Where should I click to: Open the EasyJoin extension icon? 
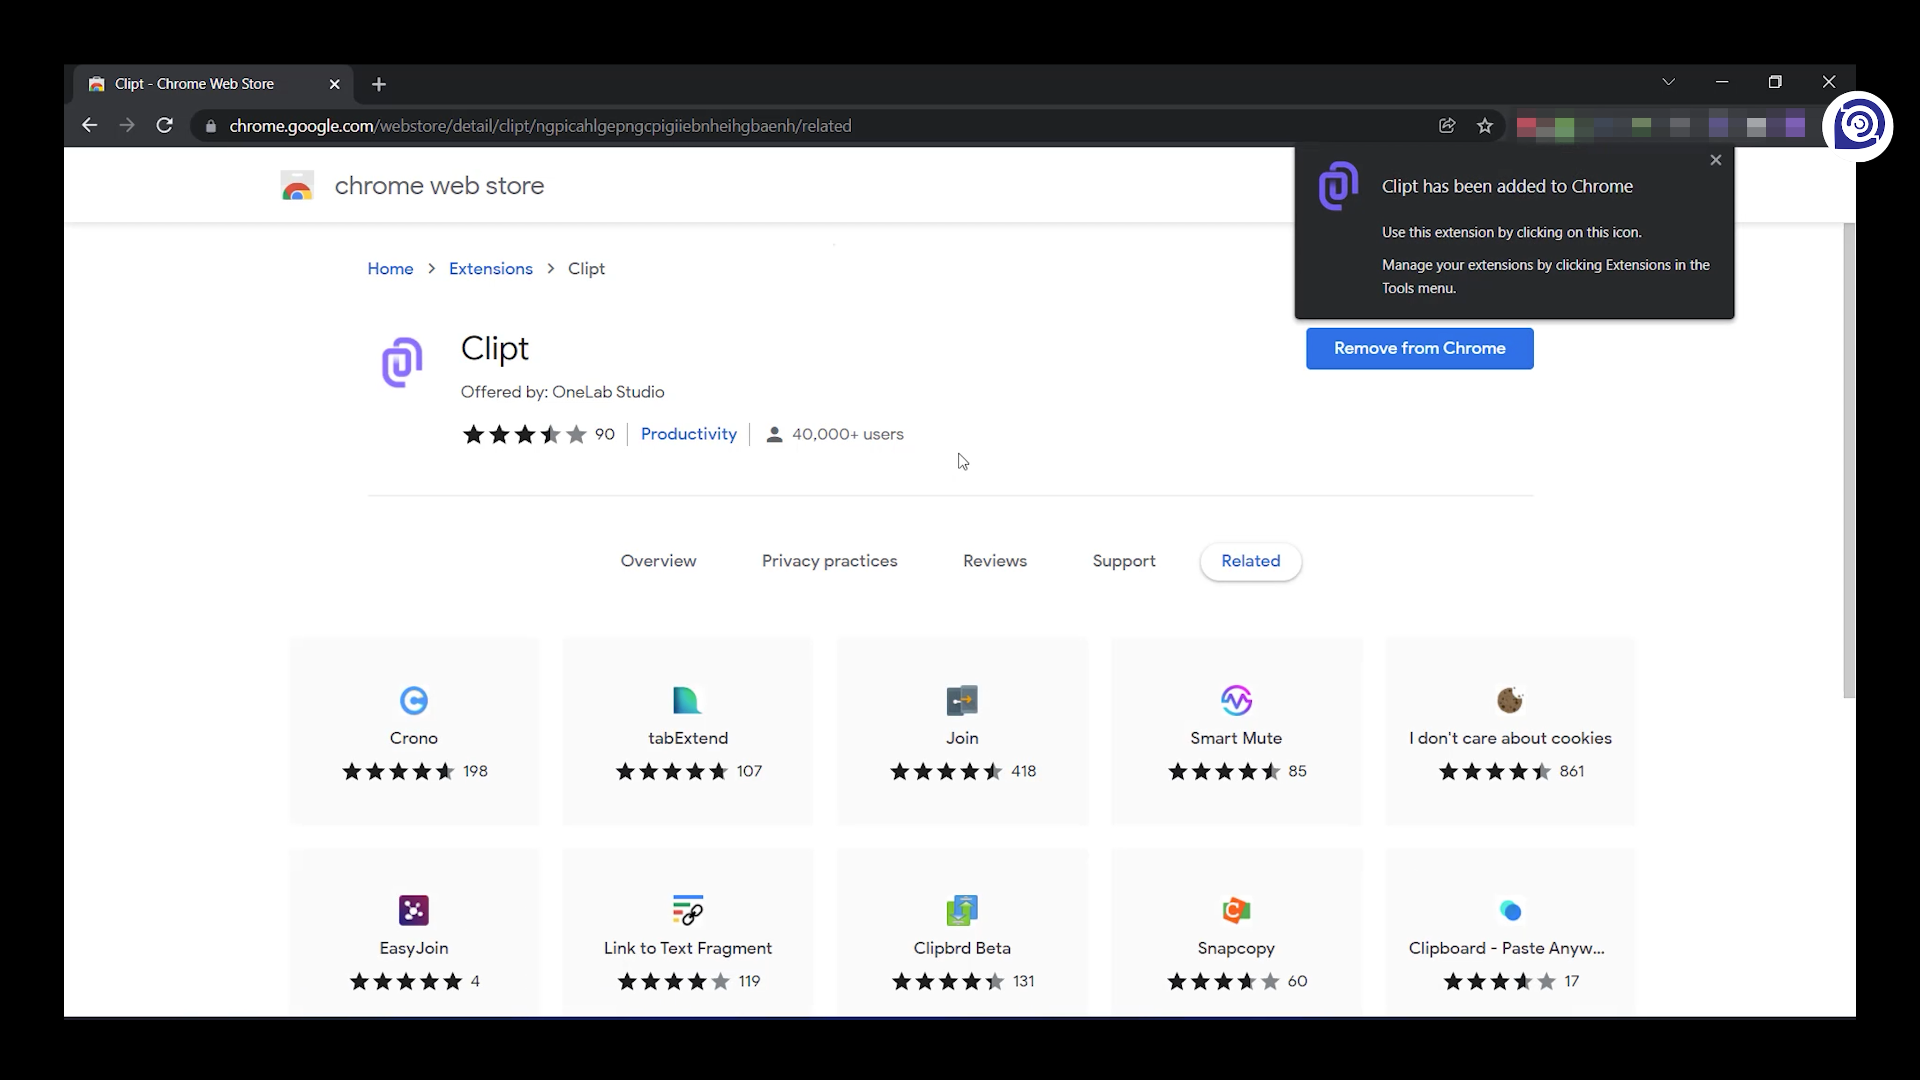pyautogui.click(x=413, y=910)
